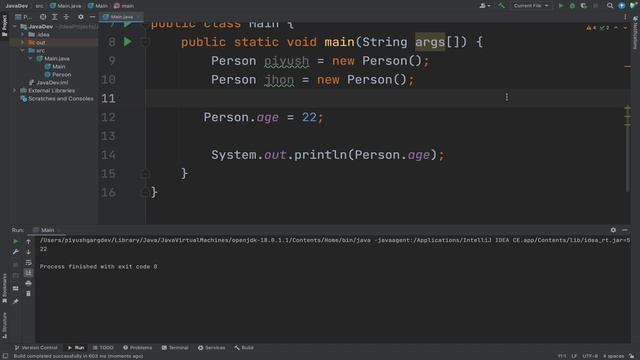
Task: Go to previous highlighted problem arrow
Action: point(616,28)
